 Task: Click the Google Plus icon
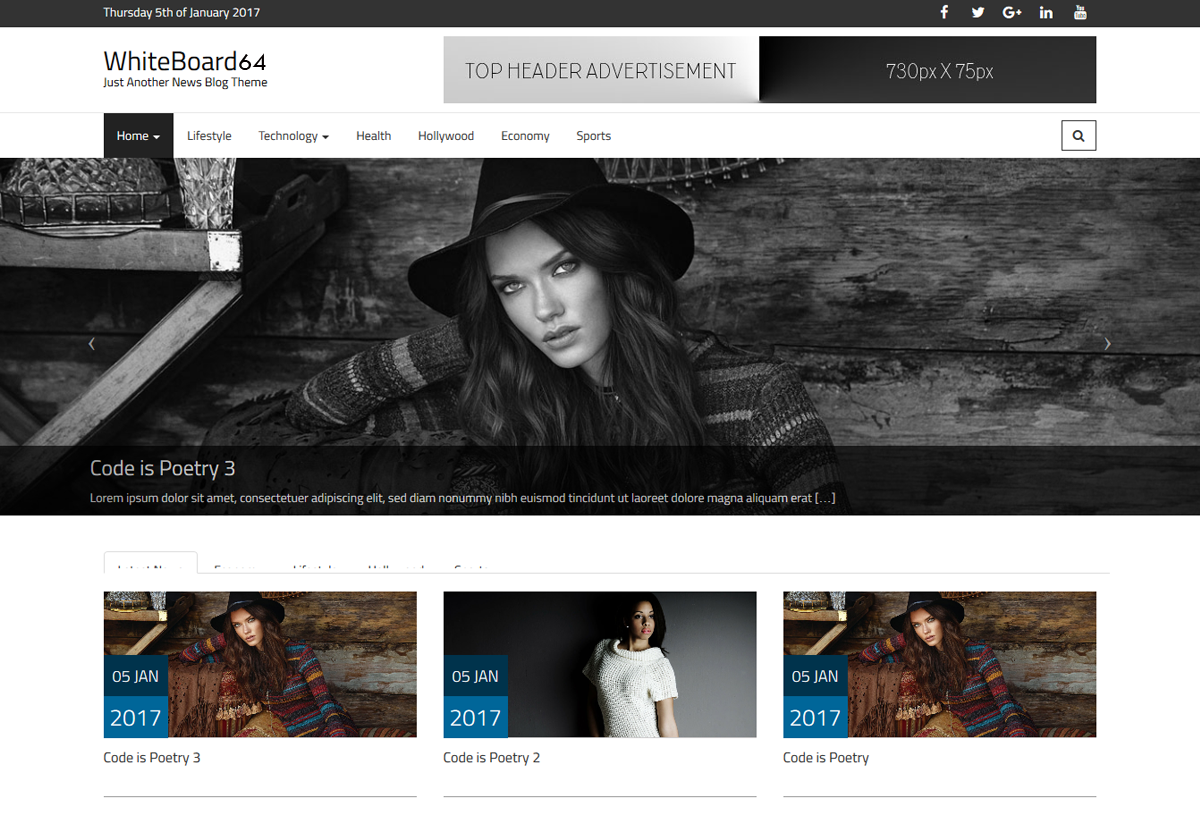click(1012, 13)
